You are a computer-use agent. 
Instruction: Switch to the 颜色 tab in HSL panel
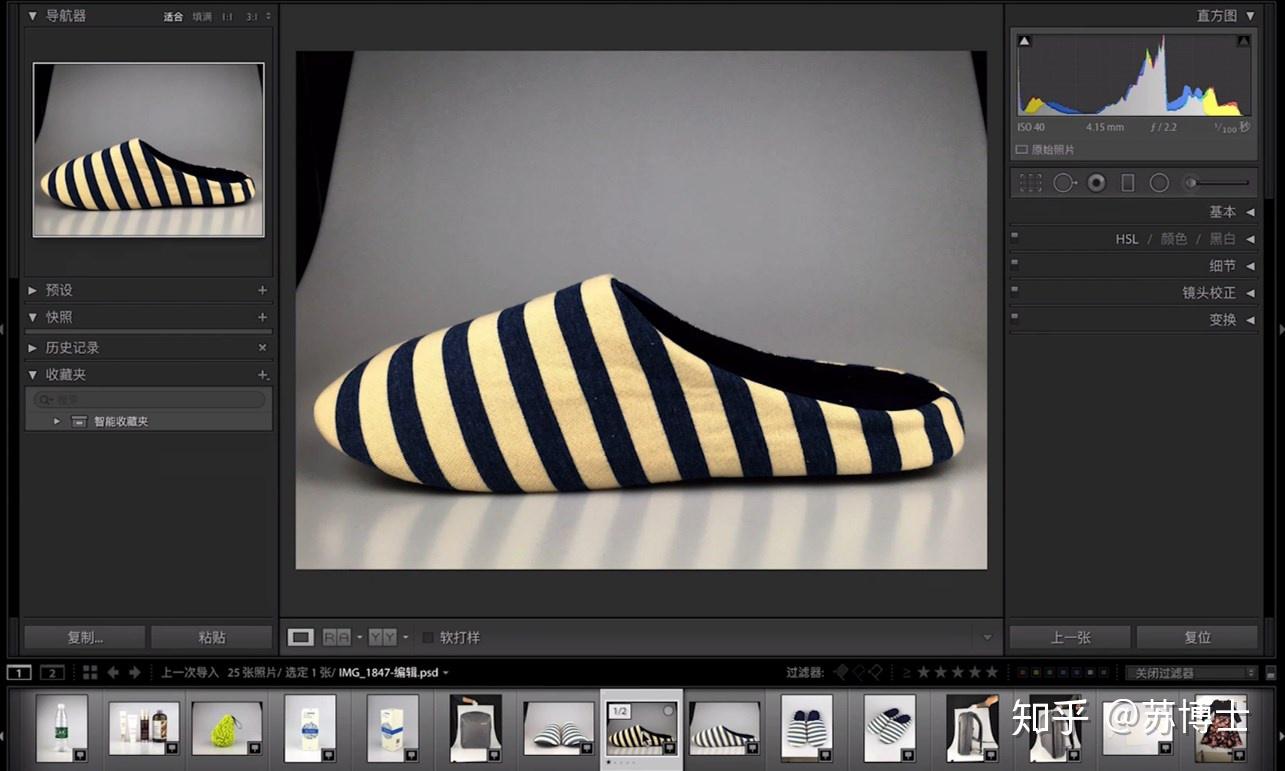point(1174,239)
